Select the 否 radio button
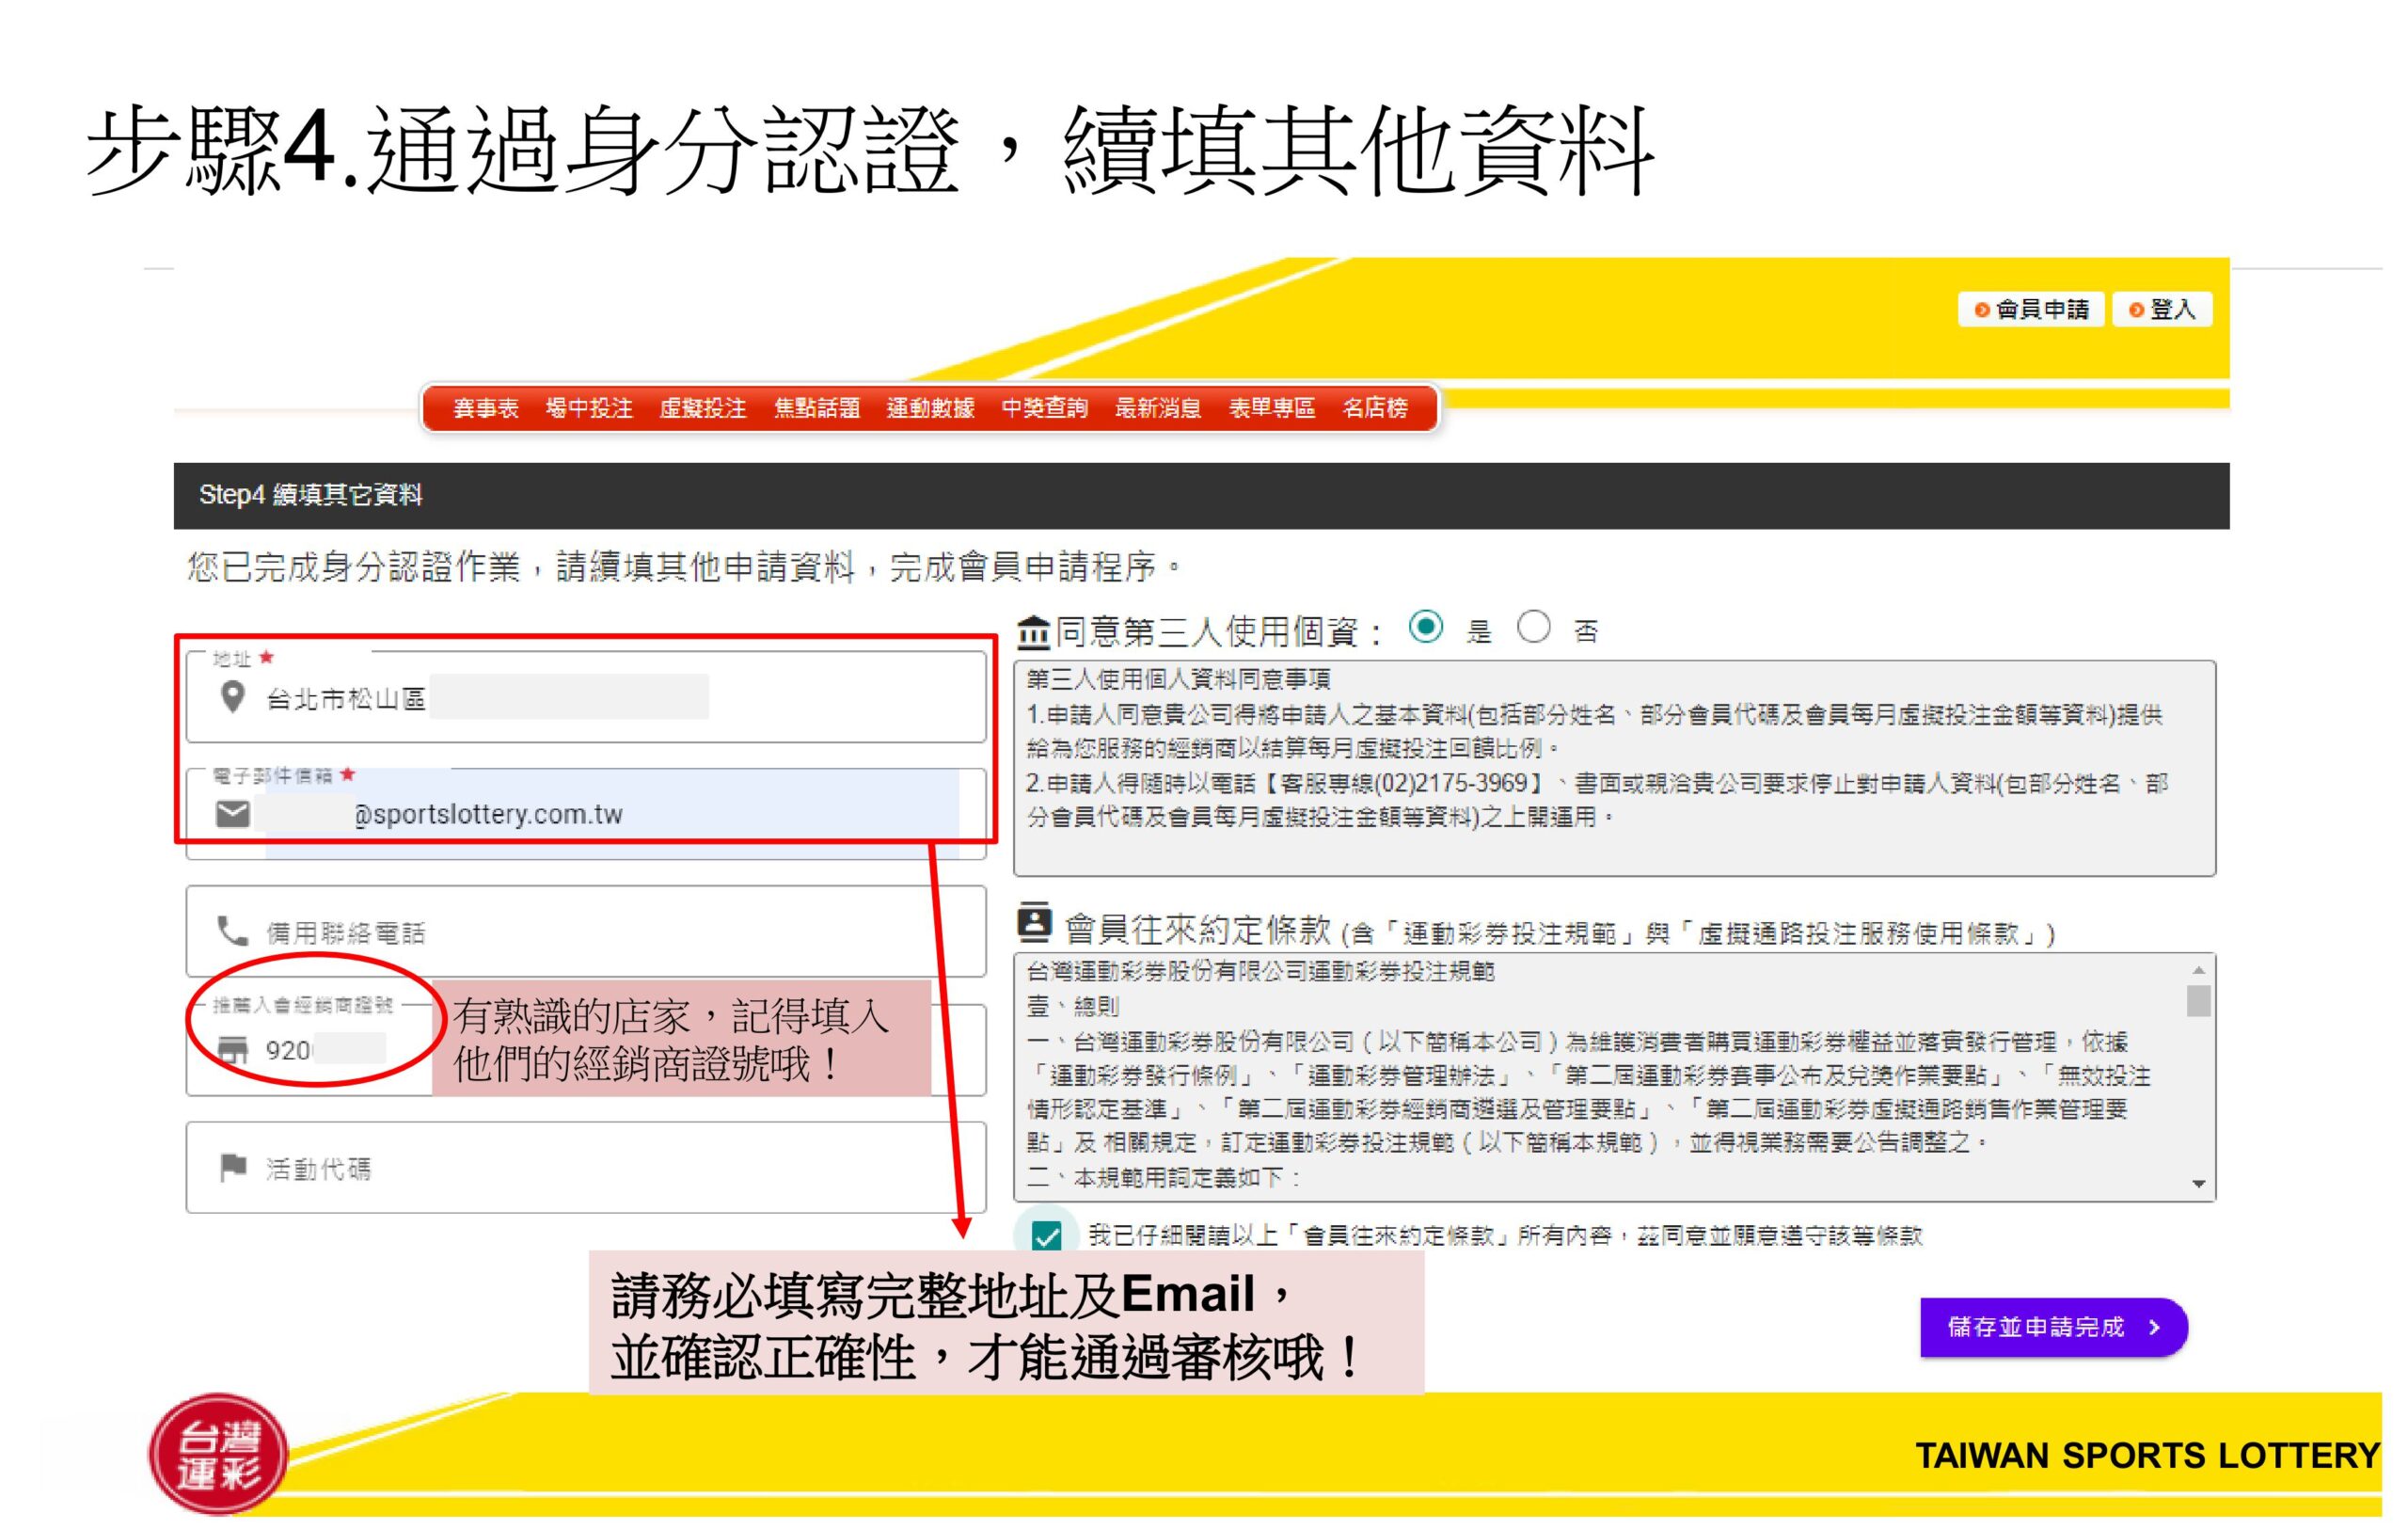This screenshot has height=1529, width=2408. (1533, 628)
